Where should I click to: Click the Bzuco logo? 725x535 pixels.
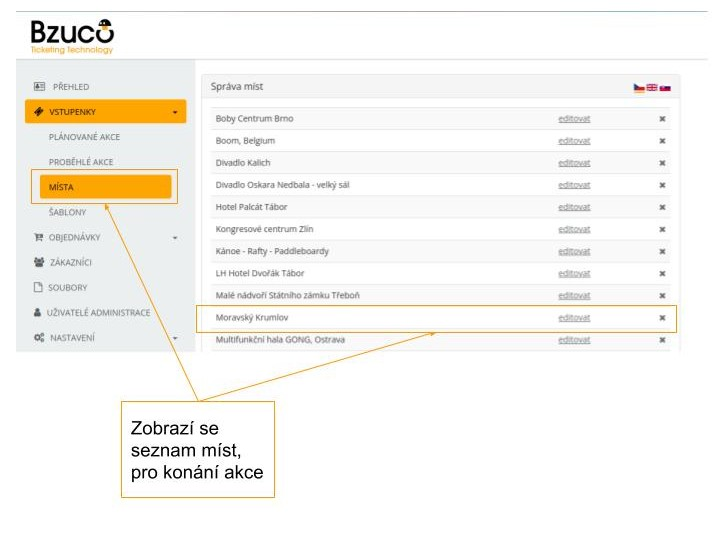point(72,34)
